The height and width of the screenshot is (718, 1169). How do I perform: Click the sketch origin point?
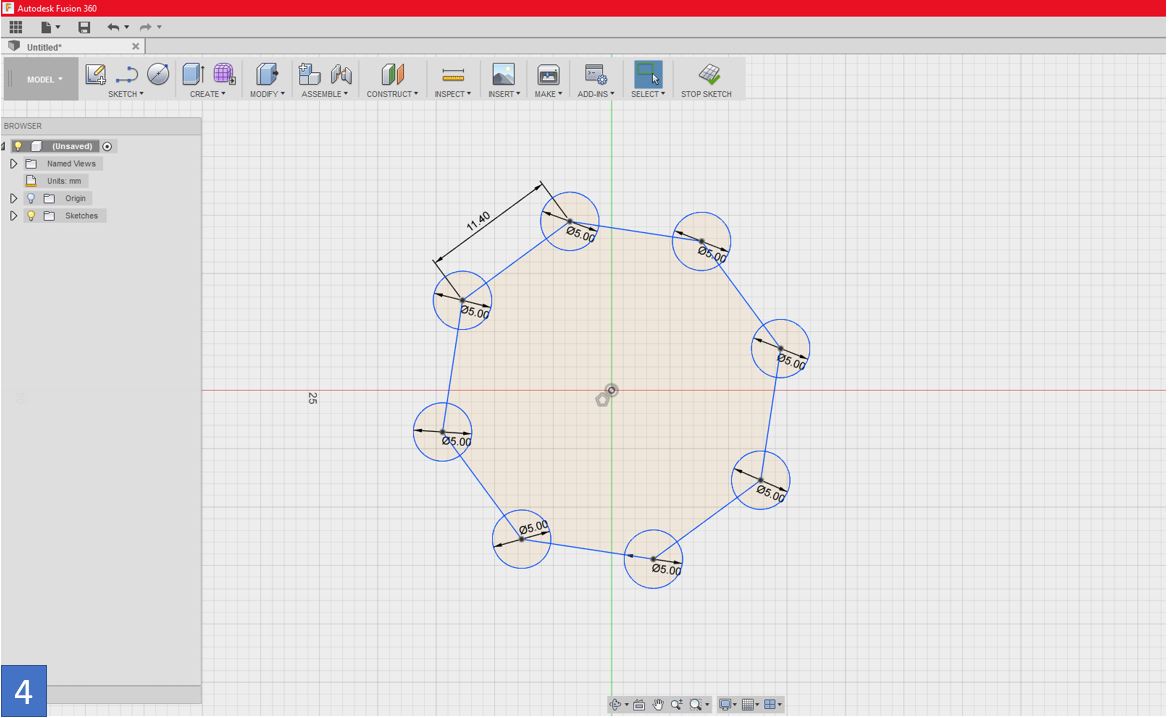[611, 390]
